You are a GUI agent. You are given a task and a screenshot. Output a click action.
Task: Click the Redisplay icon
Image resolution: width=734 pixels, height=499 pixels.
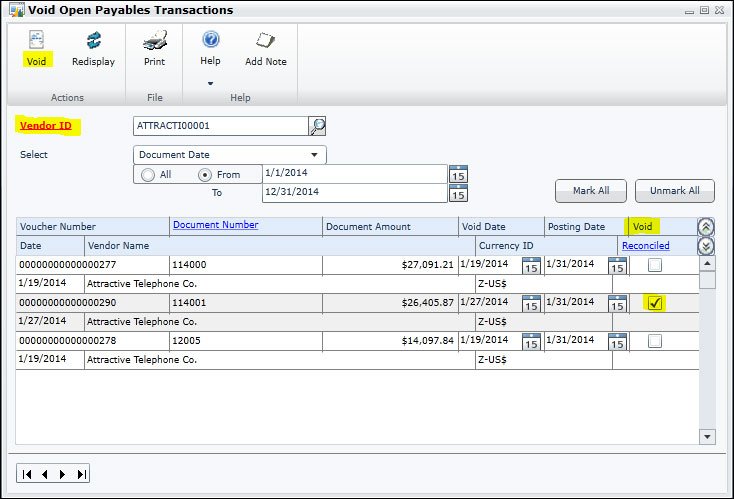94,40
